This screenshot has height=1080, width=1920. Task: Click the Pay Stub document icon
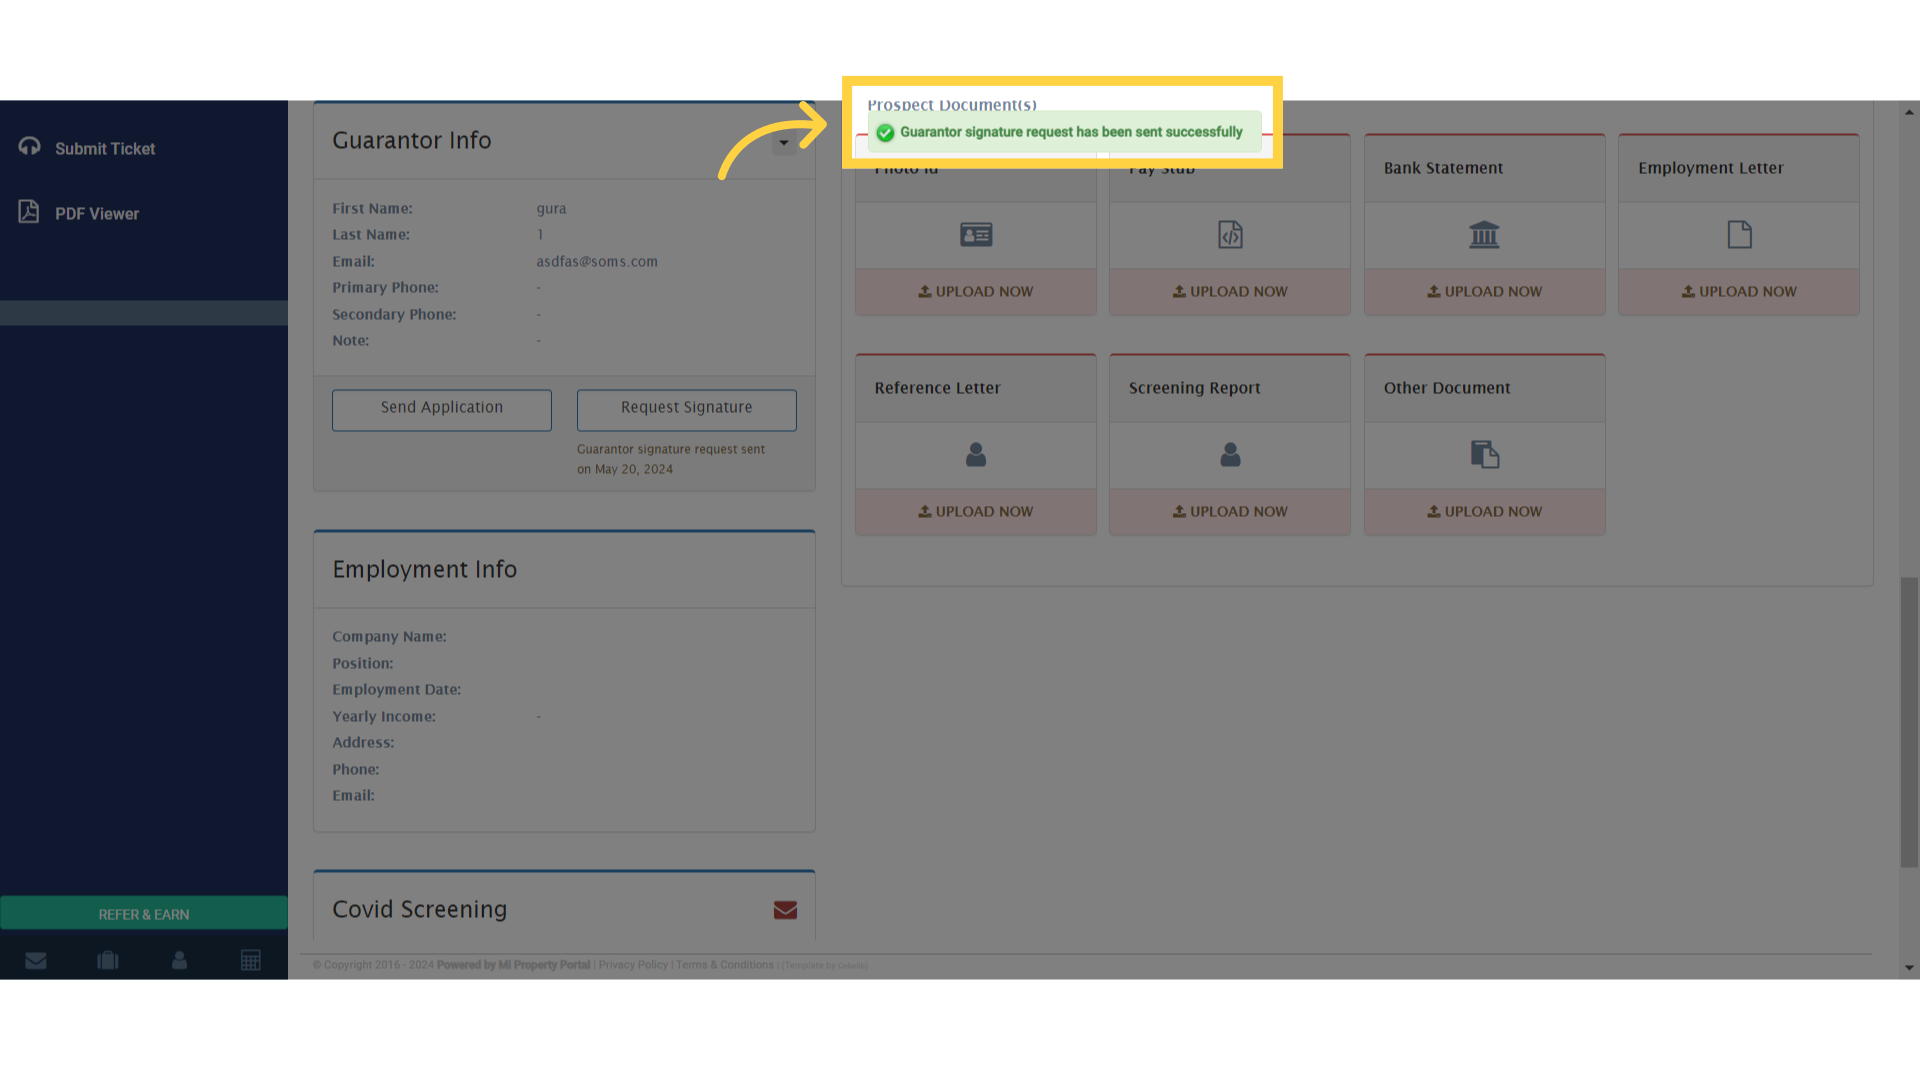1229,234
